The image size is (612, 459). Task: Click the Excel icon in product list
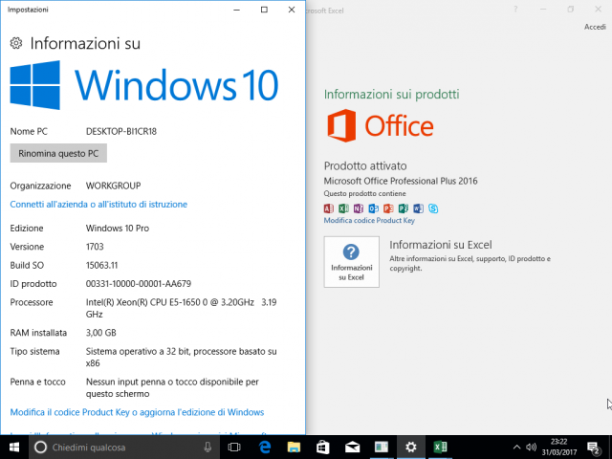pyautogui.click(x=343, y=208)
